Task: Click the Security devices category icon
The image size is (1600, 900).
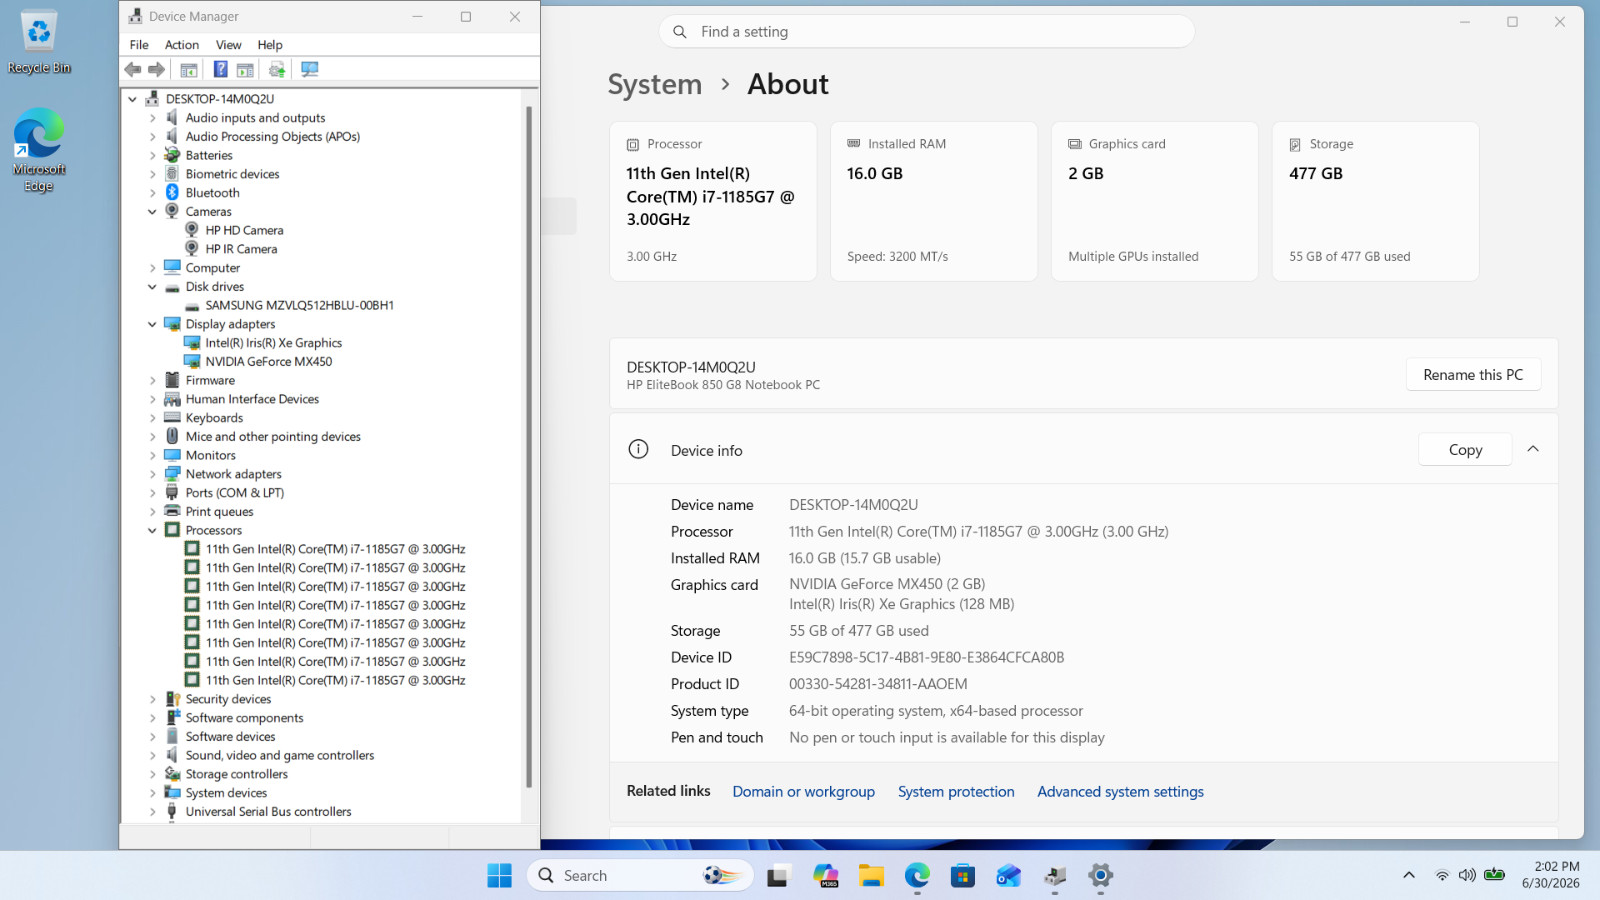Action: coord(172,699)
